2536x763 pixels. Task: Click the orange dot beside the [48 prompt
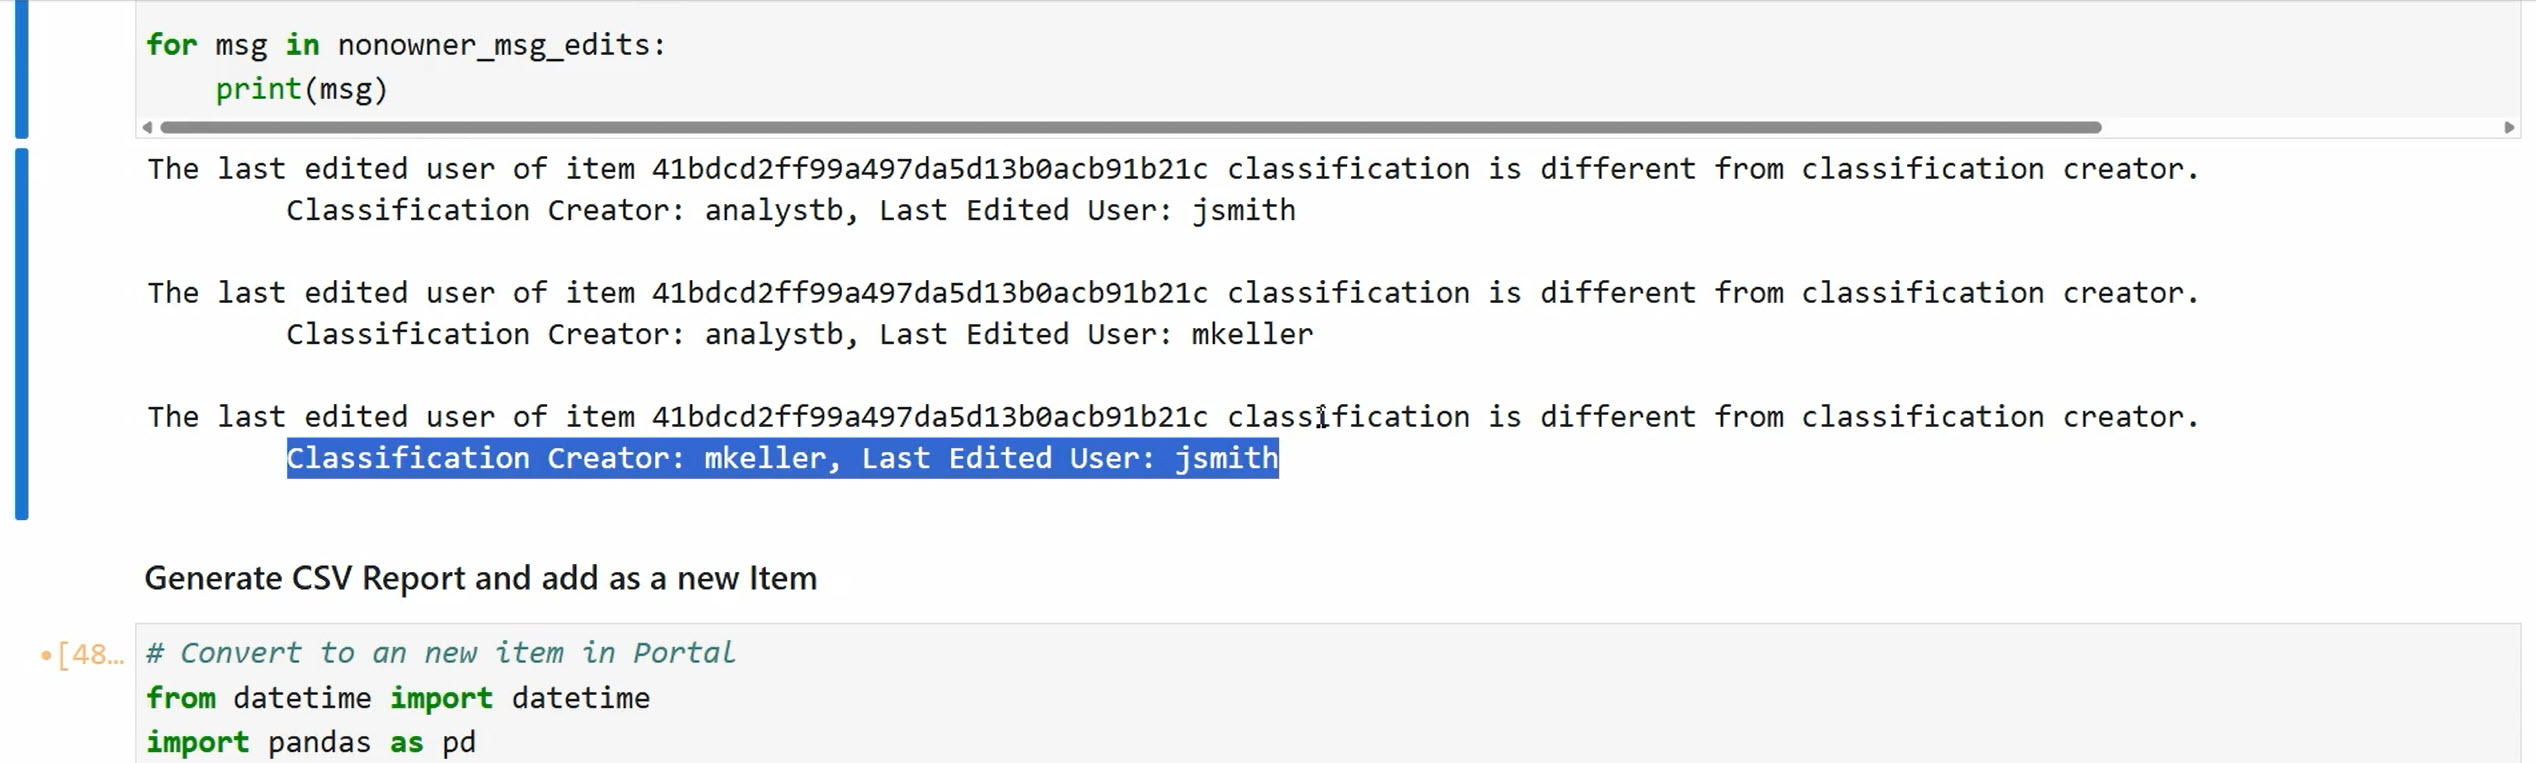click(46, 656)
